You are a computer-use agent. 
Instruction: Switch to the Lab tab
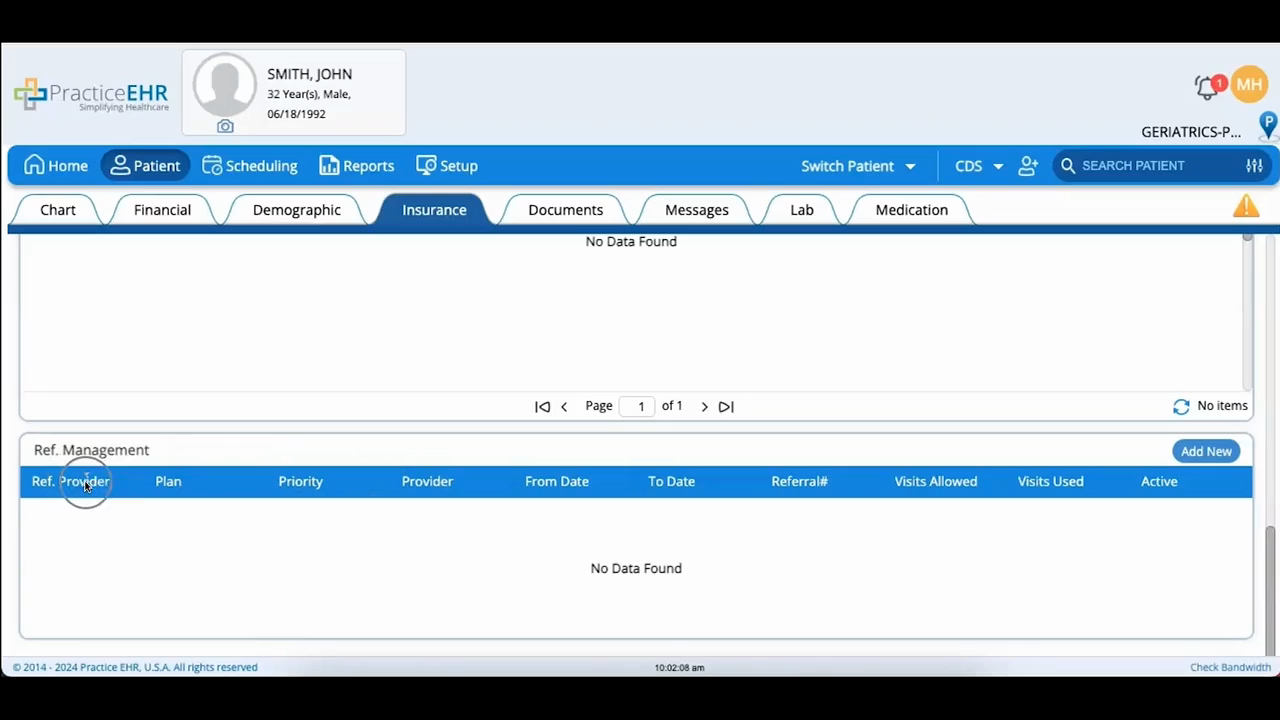point(802,210)
